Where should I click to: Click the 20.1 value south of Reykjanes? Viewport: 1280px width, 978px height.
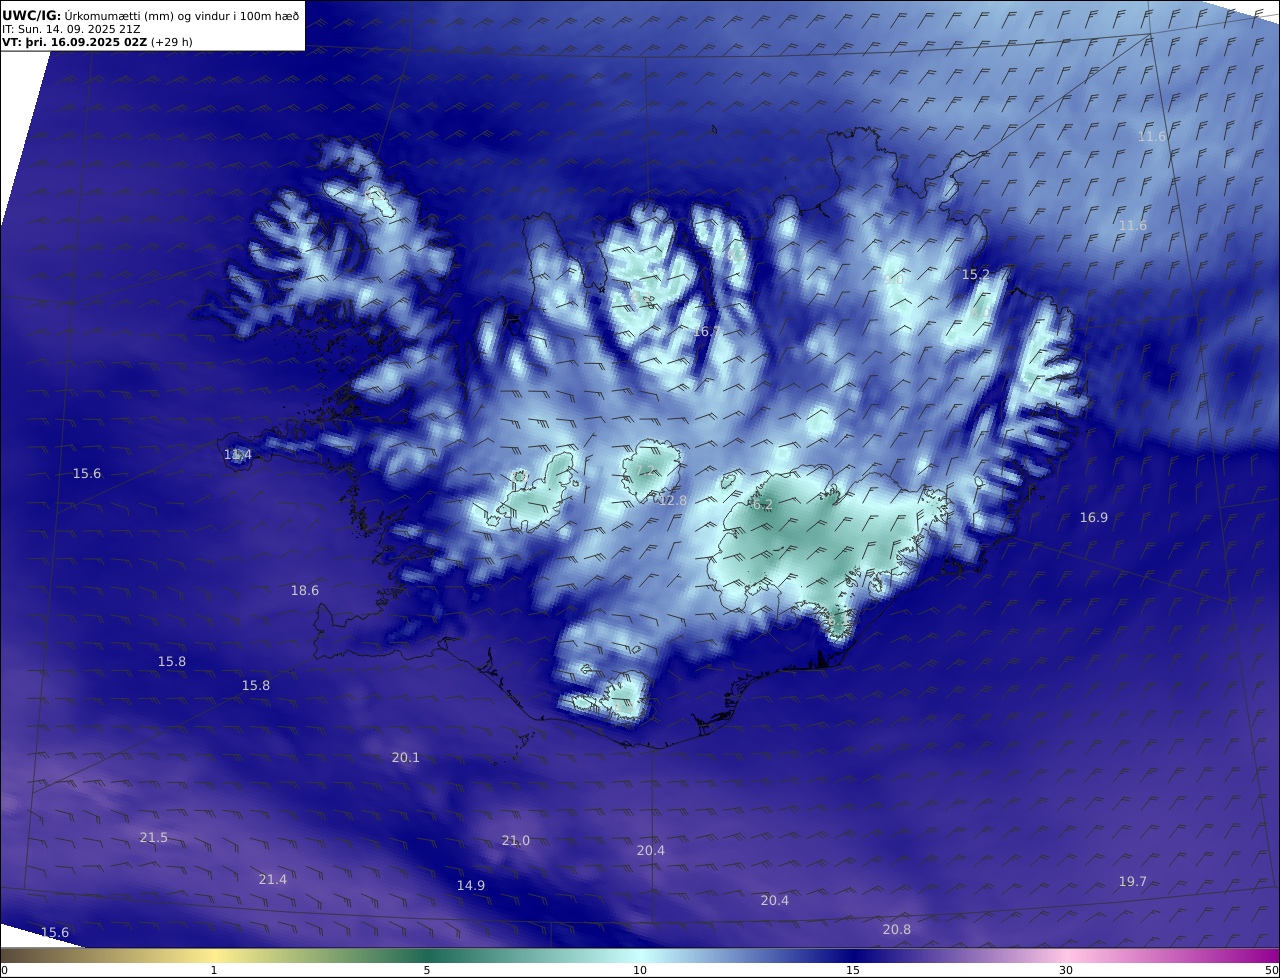click(x=406, y=757)
